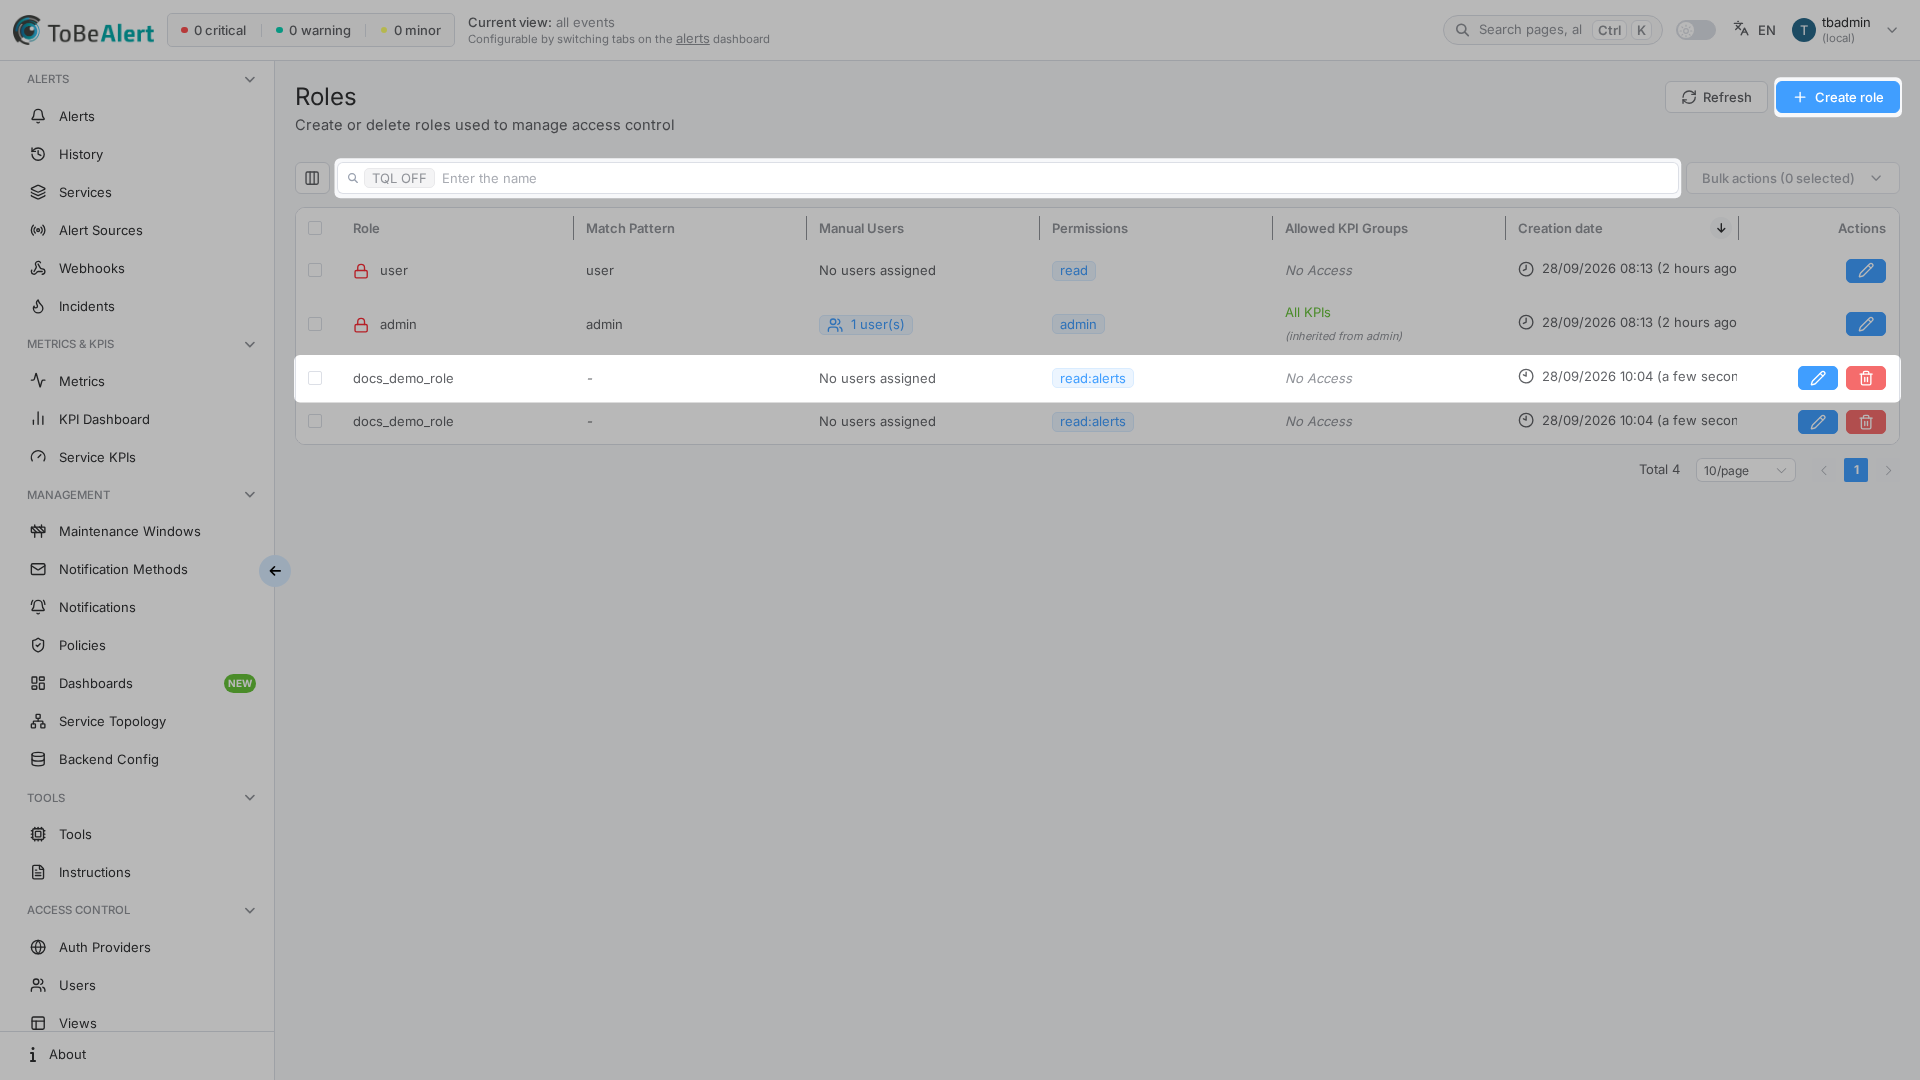Image resolution: width=1920 pixels, height=1080 pixels.
Task: Go to pagination page 1
Action: pyautogui.click(x=1856, y=470)
